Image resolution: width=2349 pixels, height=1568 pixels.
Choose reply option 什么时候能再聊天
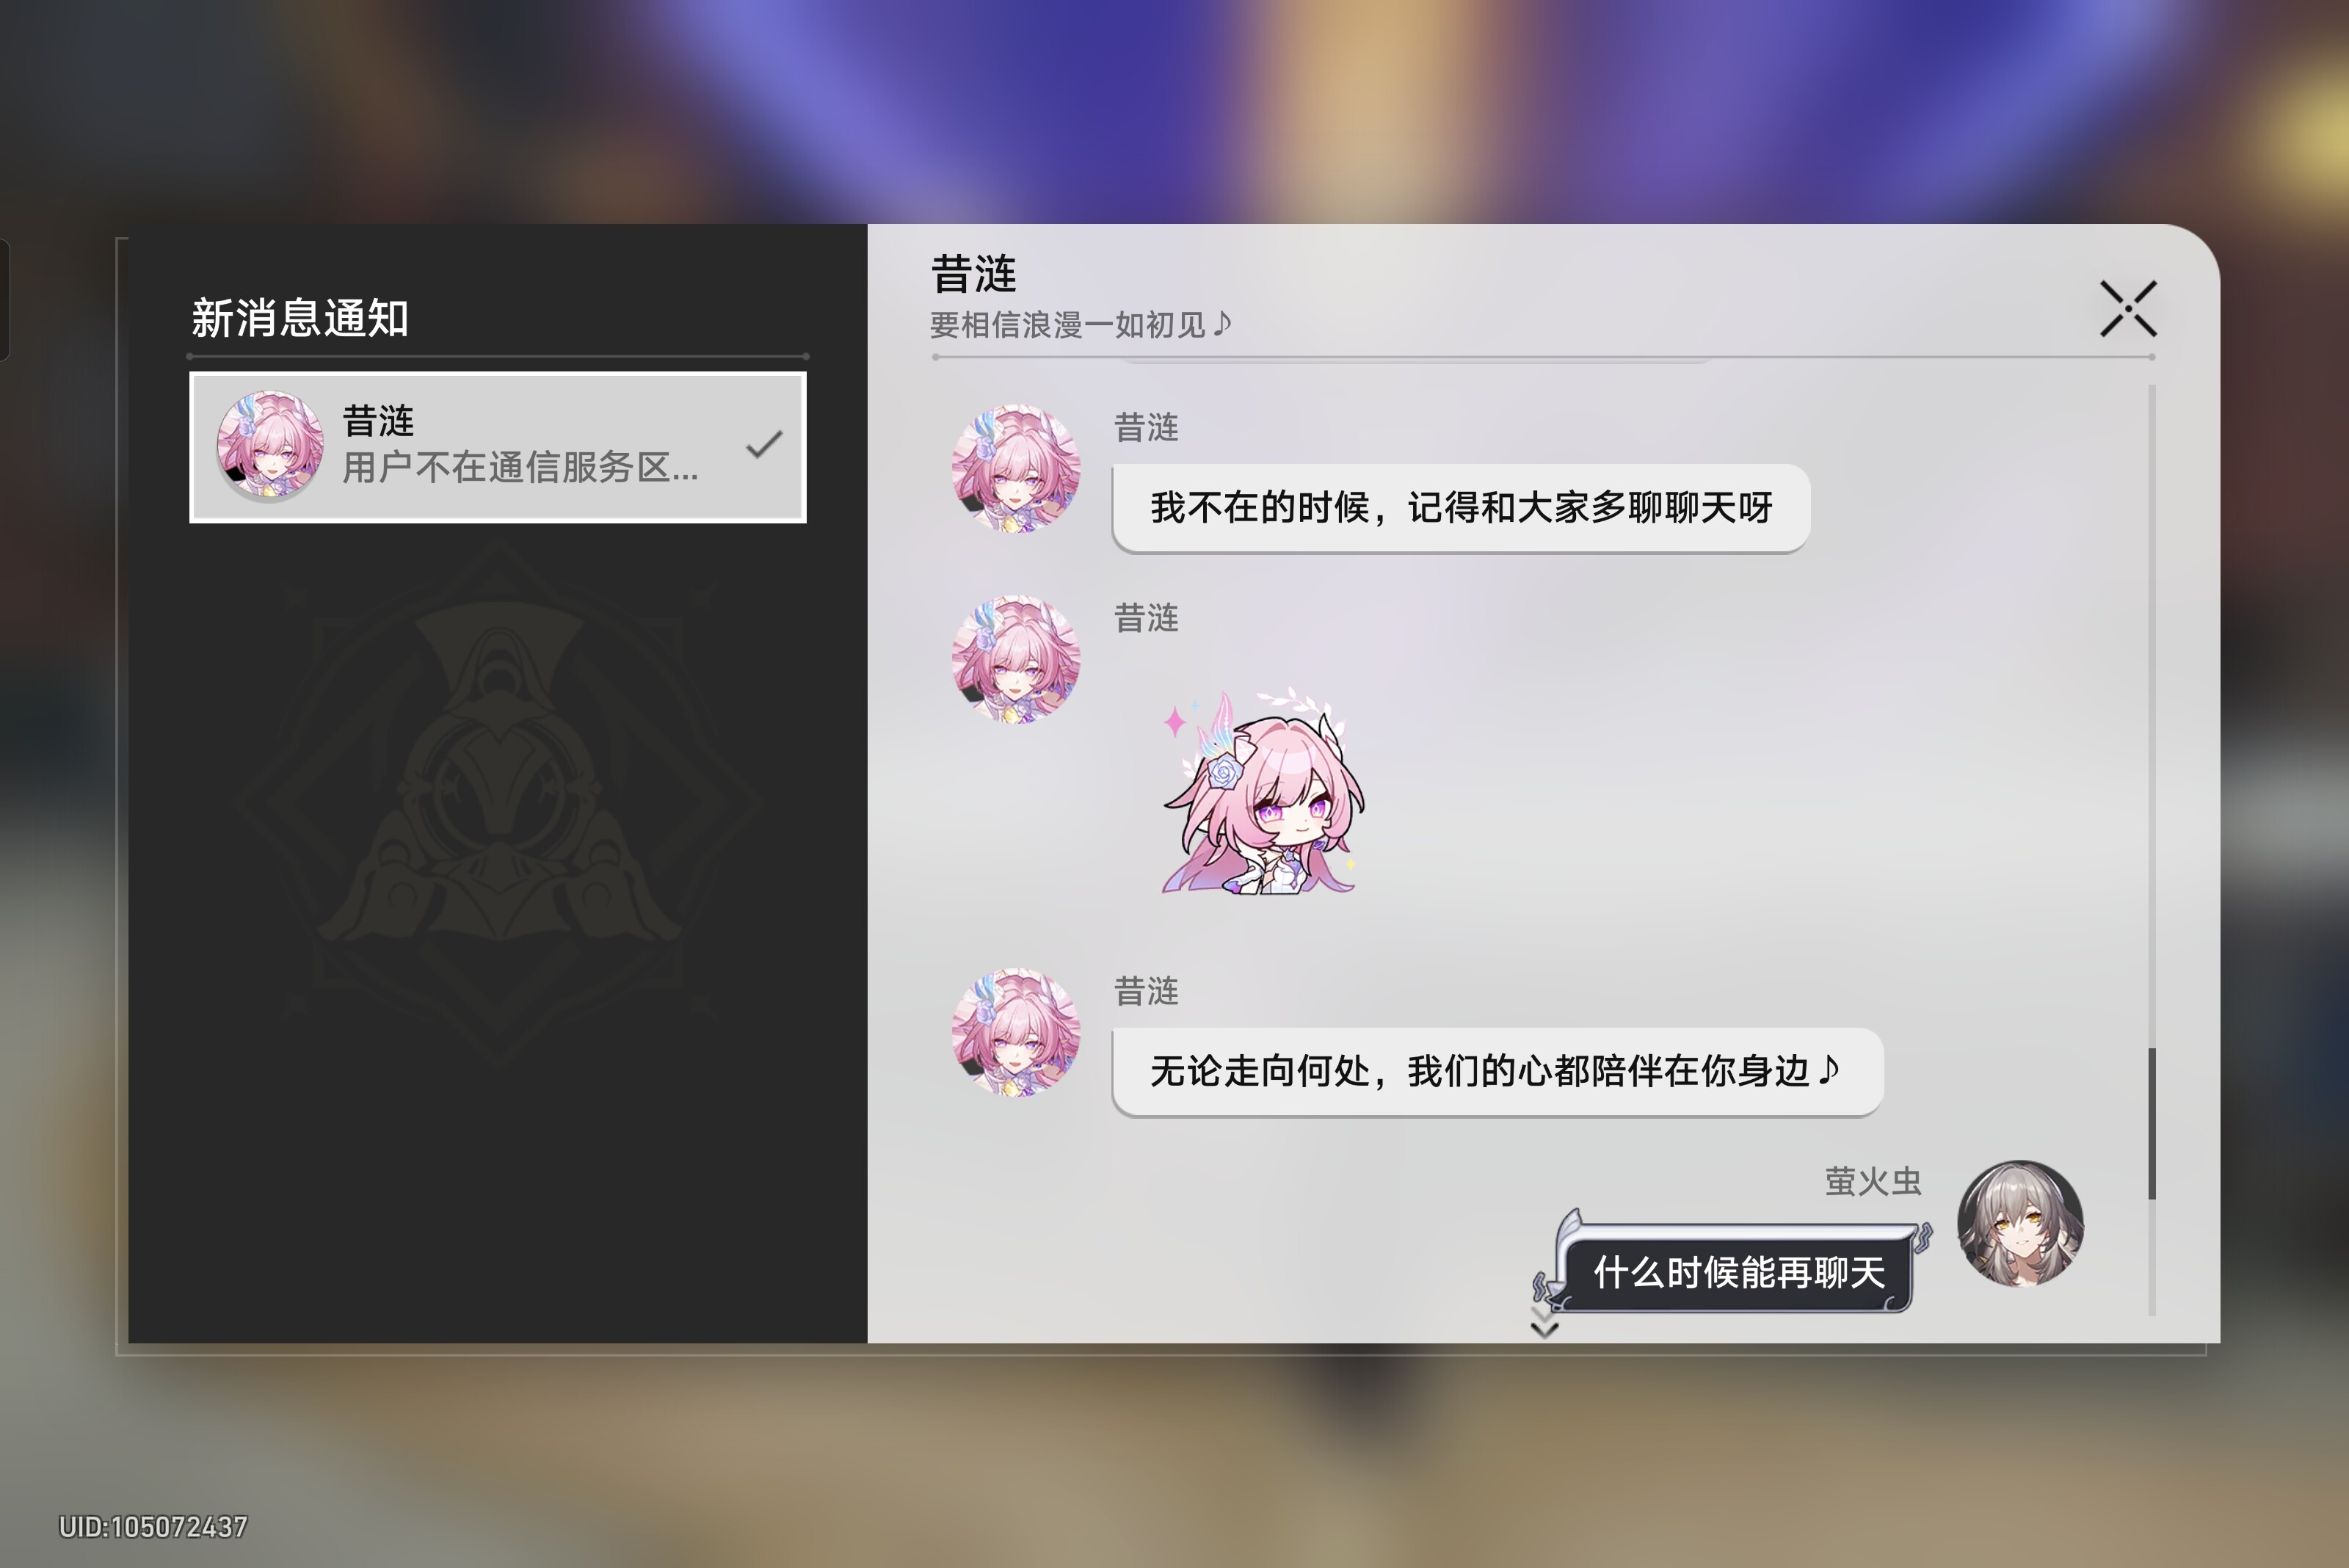point(1737,1272)
